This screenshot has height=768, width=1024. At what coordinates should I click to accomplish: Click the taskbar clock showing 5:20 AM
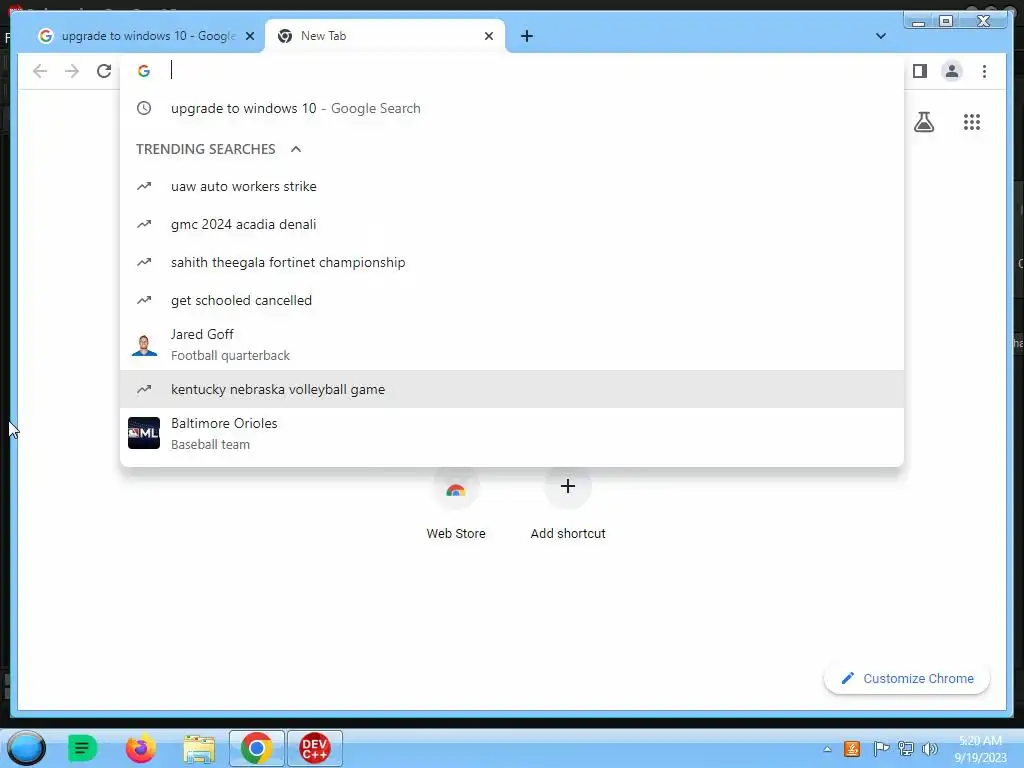(x=980, y=749)
